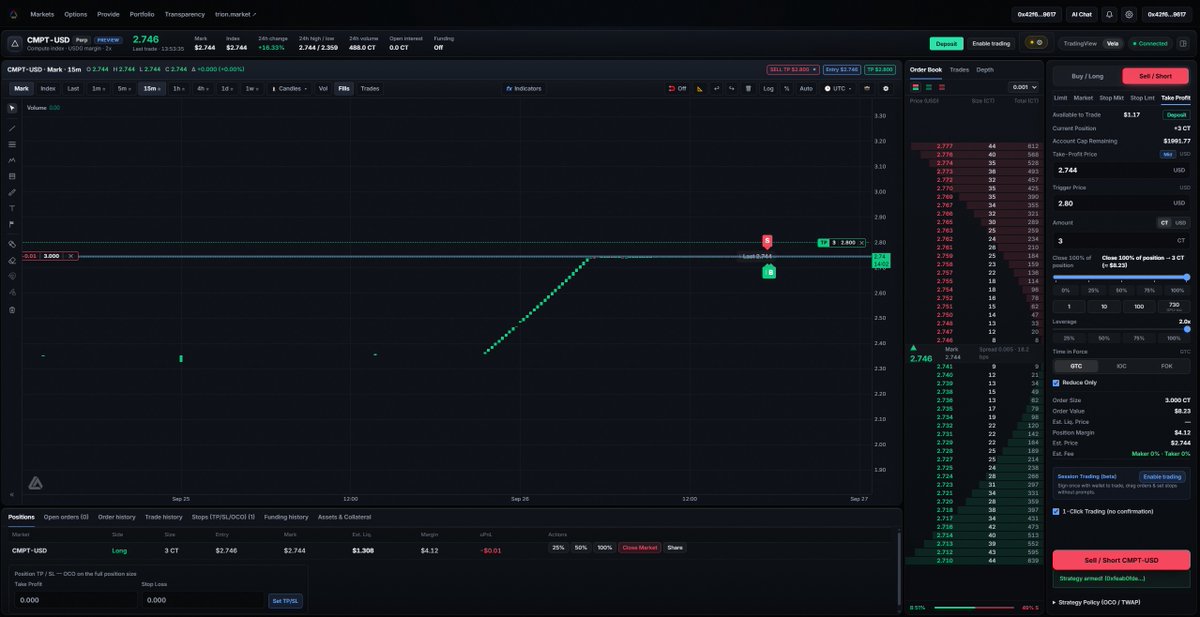Click the leverage slider handle

[1187, 329]
